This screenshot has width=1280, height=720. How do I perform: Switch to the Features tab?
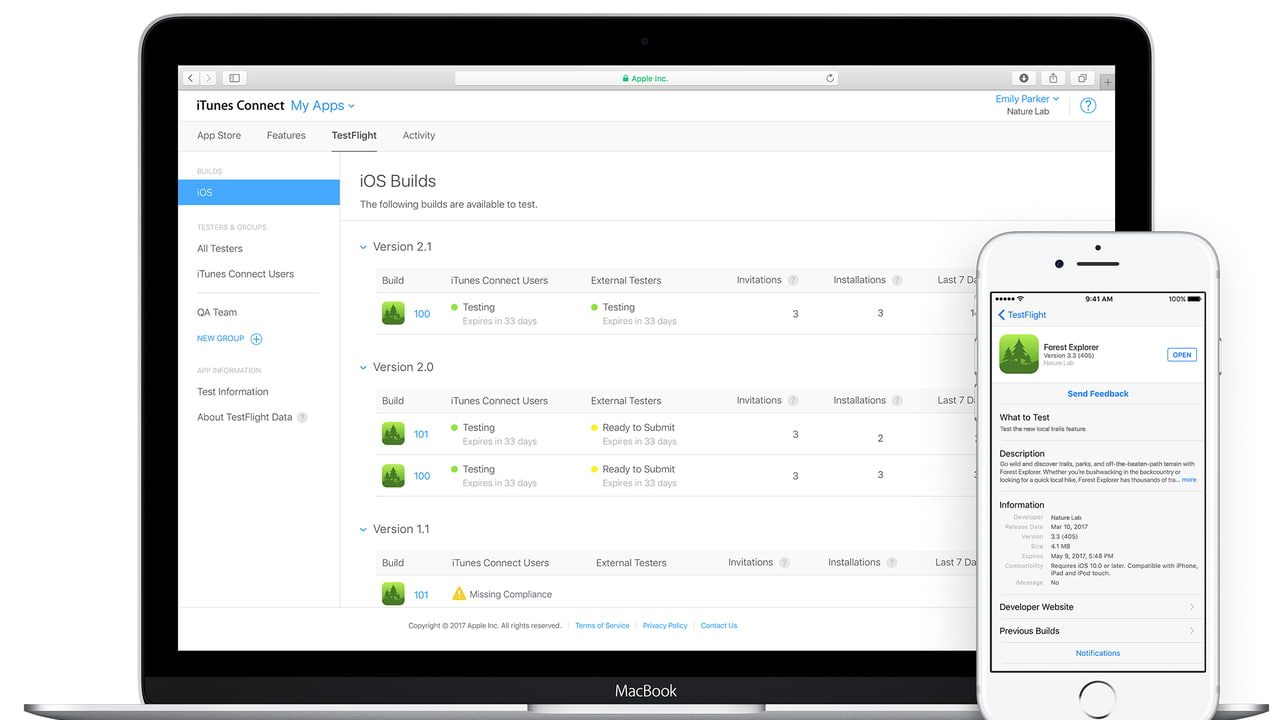point(286,136)
